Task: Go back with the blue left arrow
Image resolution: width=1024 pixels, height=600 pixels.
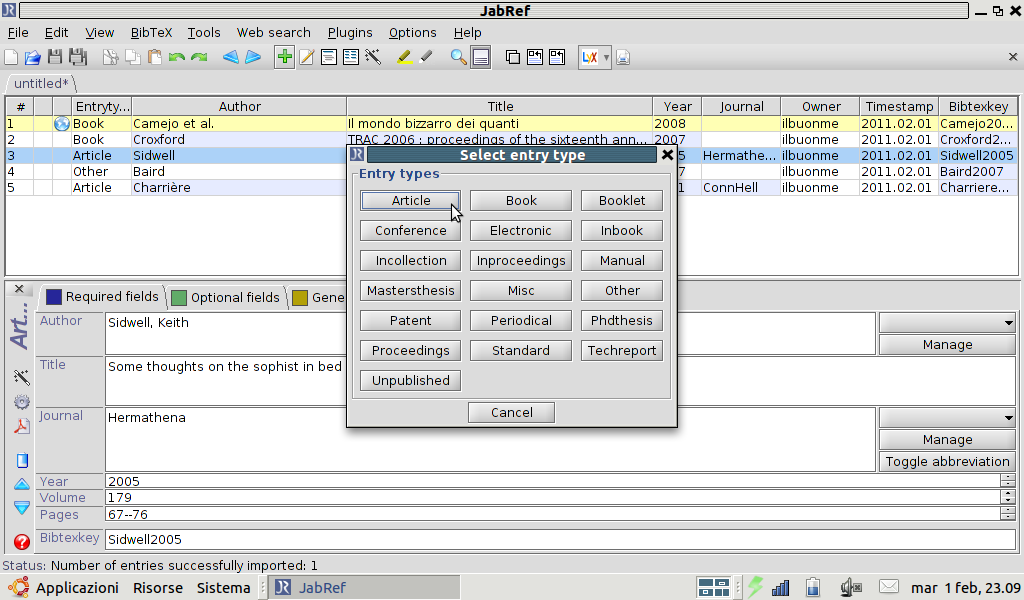Action: tap(231, 57)
